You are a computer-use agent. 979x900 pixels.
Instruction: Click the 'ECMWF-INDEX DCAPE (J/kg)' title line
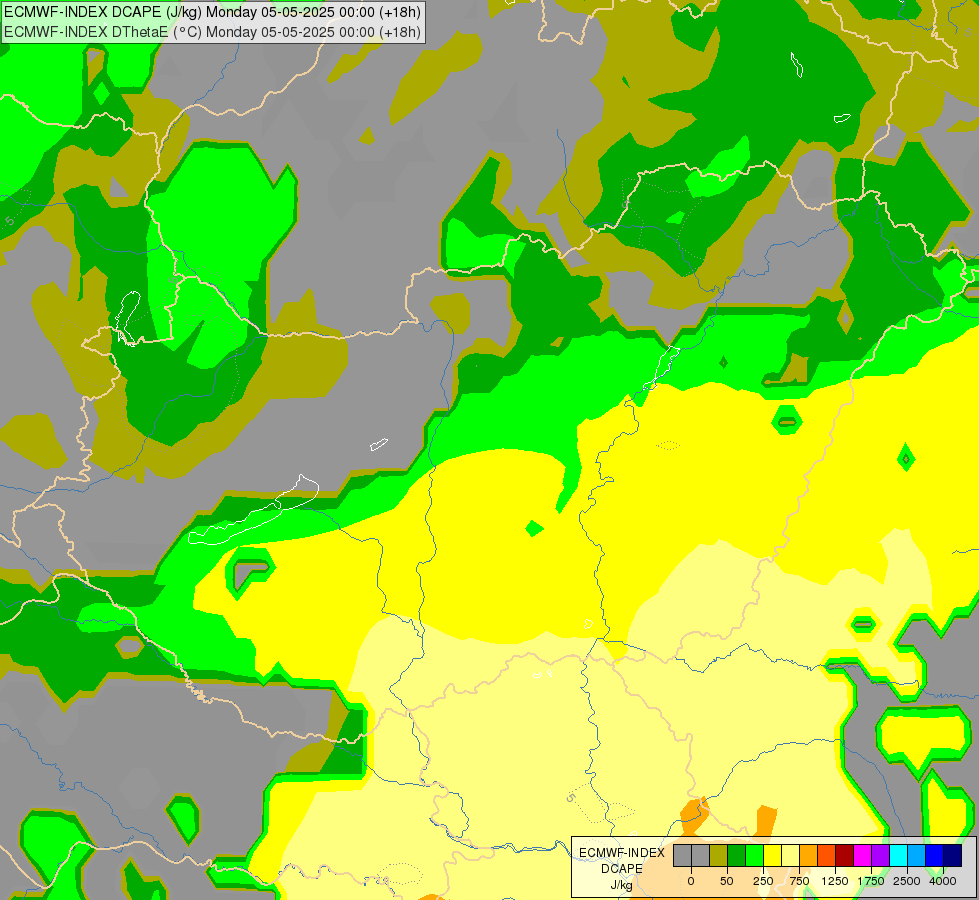212,12
